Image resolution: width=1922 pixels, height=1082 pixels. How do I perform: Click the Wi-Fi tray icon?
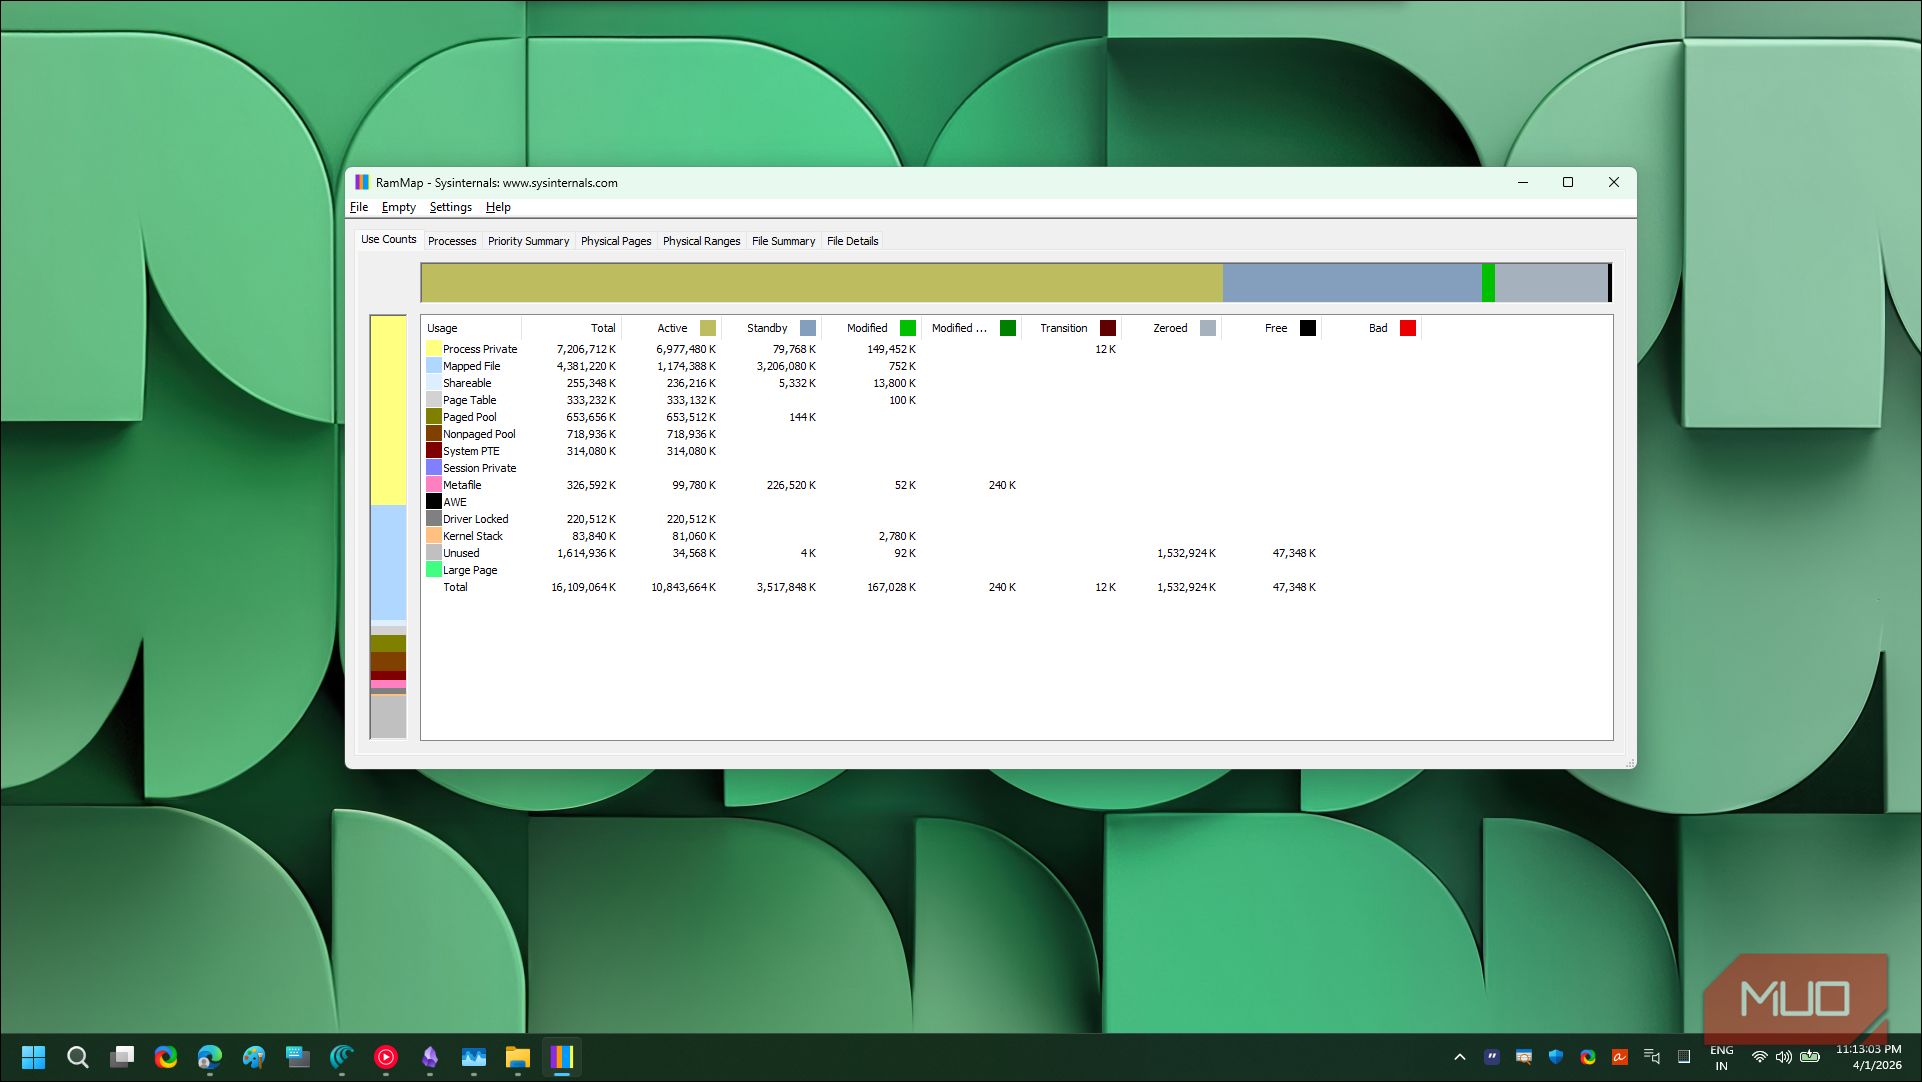[x=1759, y=1057]
